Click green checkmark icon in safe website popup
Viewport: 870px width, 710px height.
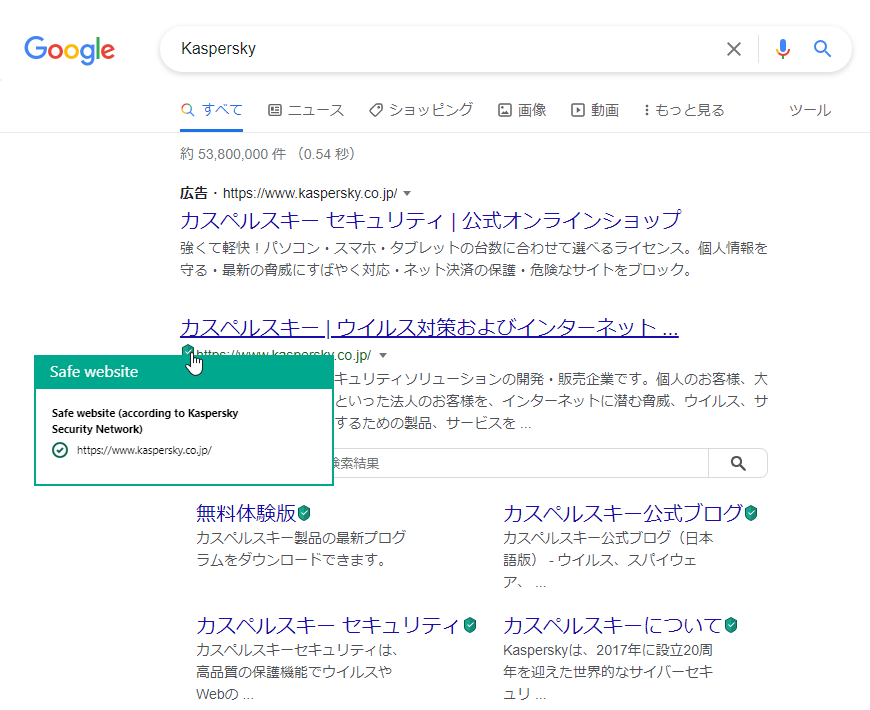(x=60, y=450)
